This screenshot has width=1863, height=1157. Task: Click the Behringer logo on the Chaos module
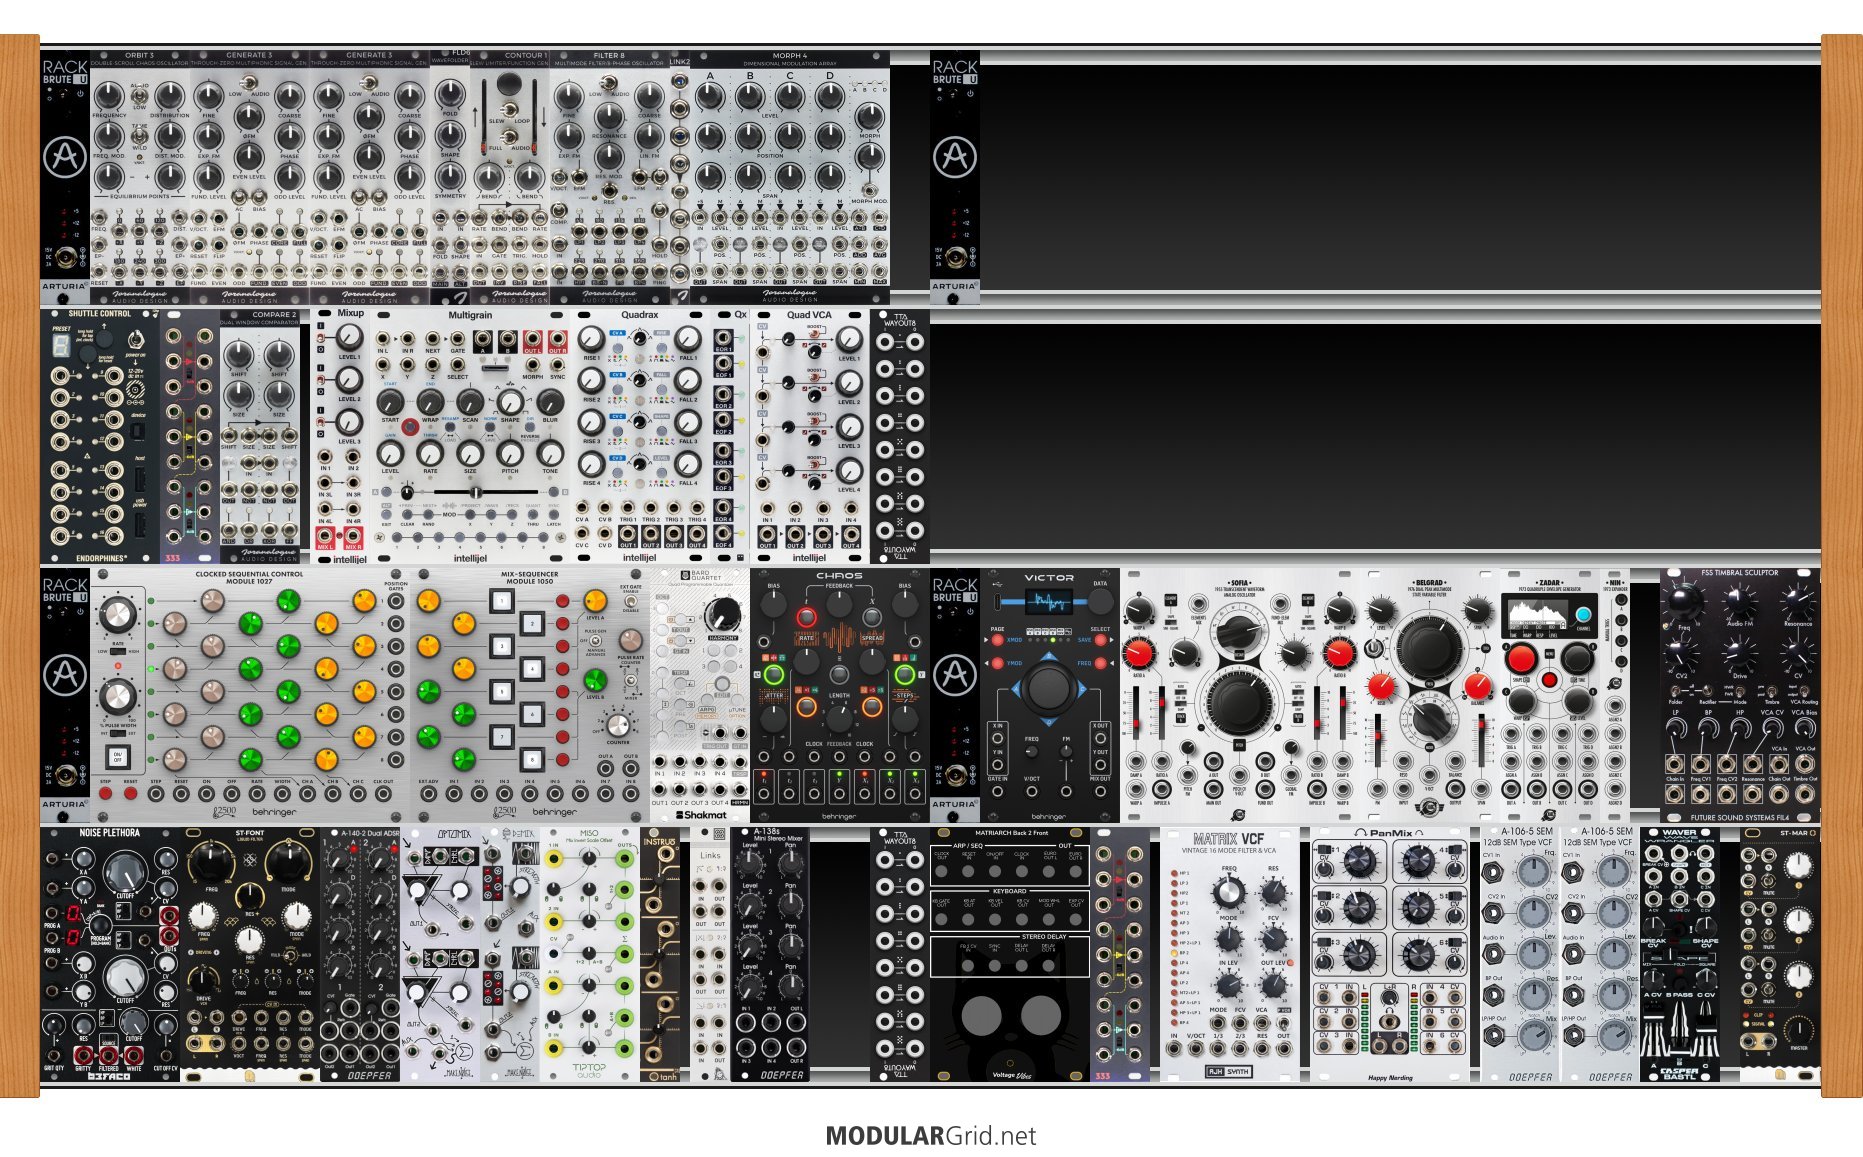click(839, 816)
